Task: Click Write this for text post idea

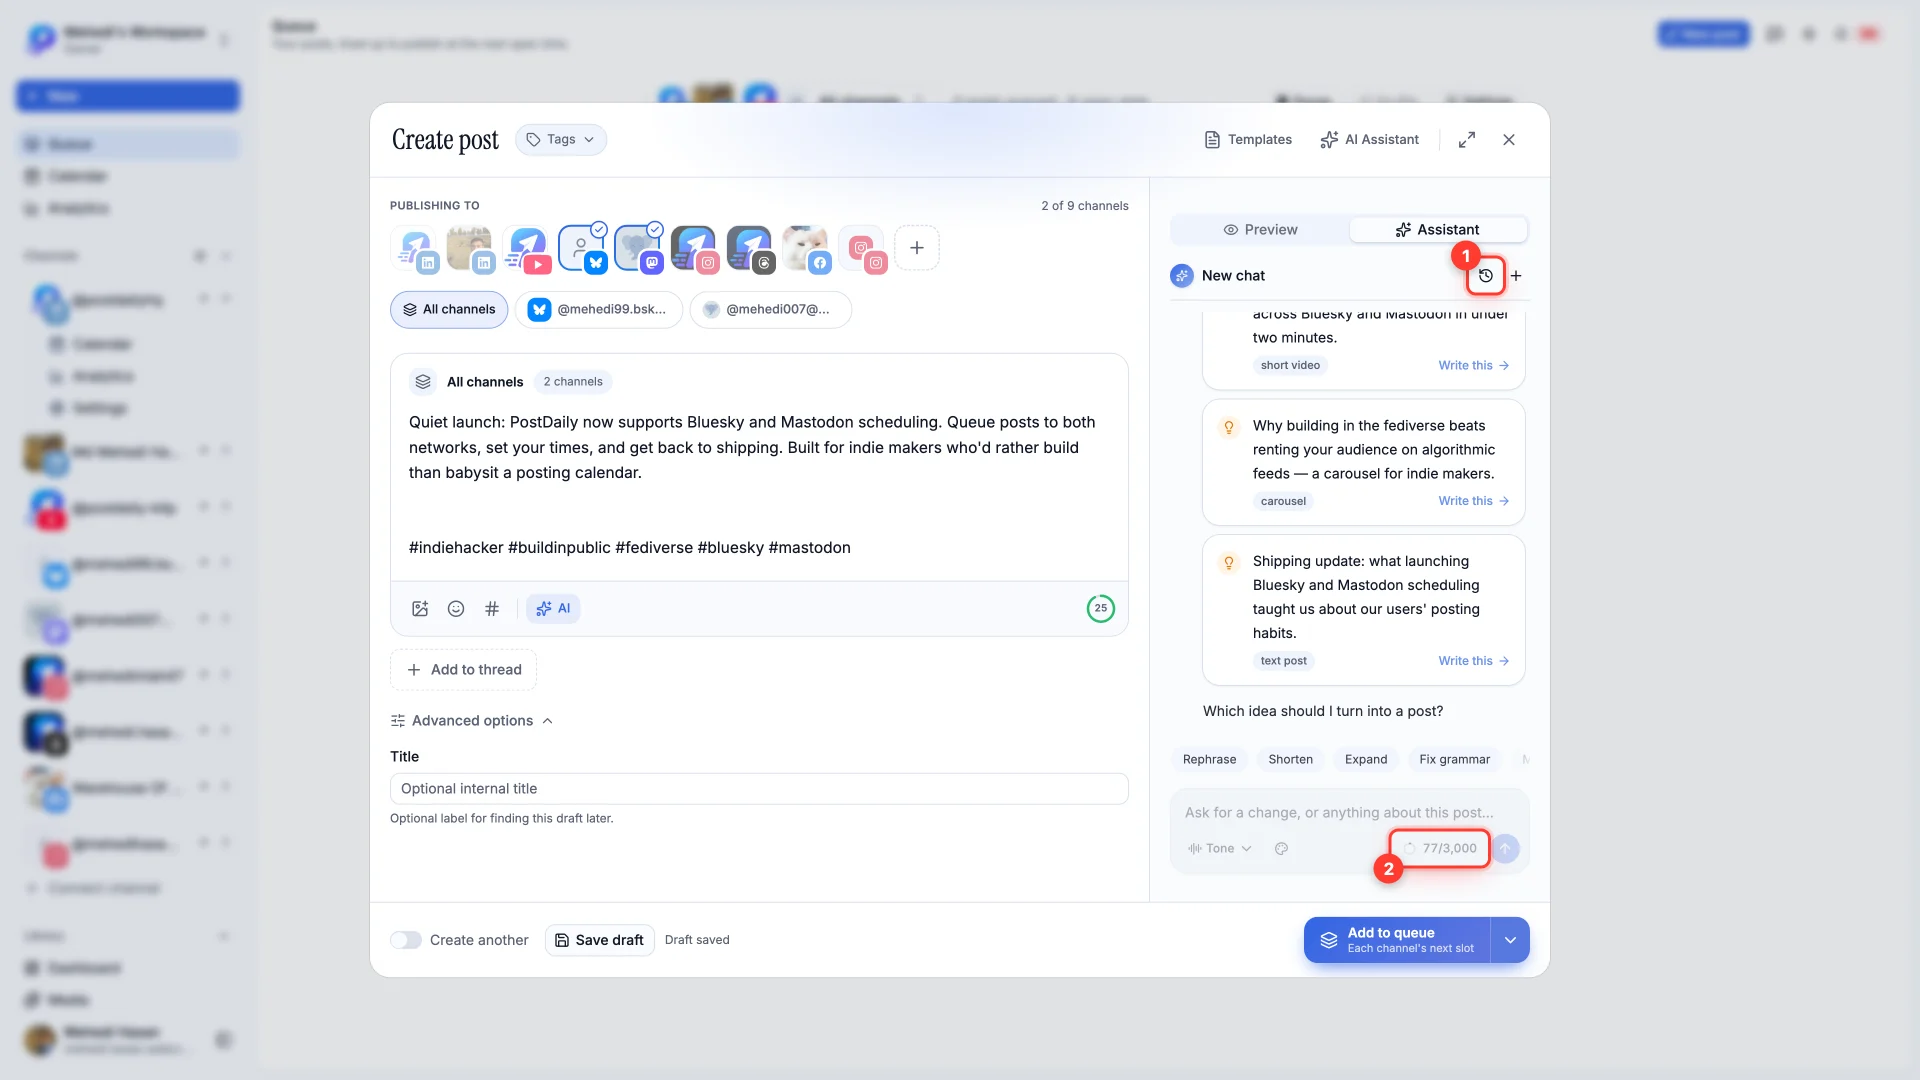Action: tap(1474, 661)
